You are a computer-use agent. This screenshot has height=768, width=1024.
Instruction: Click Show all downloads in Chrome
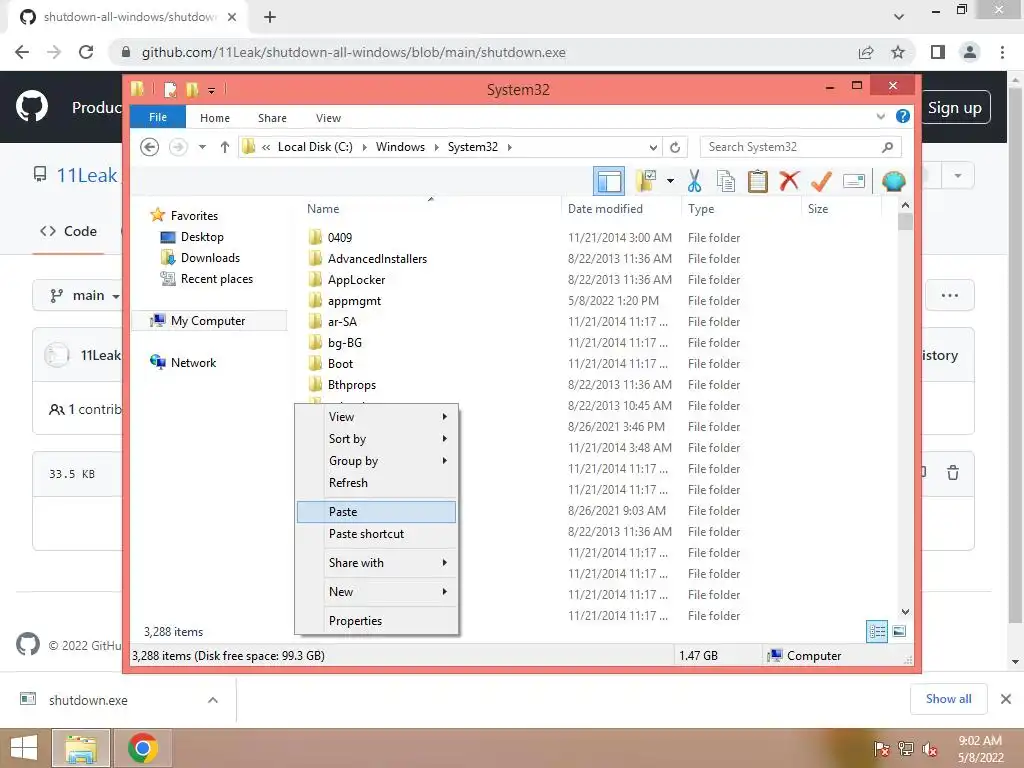[x=948, y=699]
